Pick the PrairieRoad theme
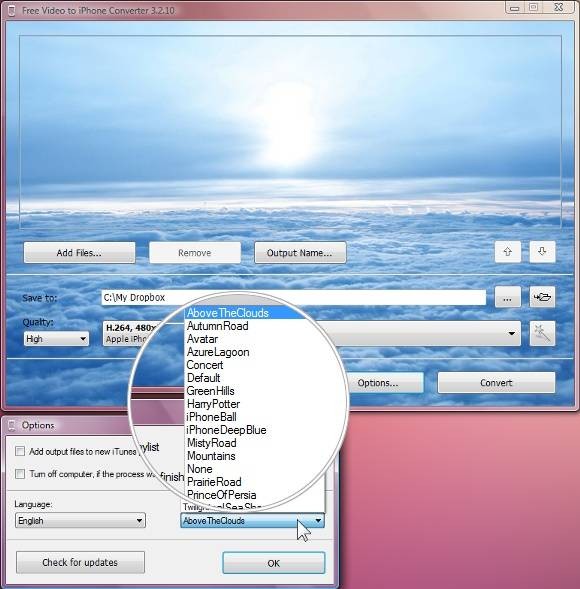This screenshot has width=580, height=589. pos(214,482)
